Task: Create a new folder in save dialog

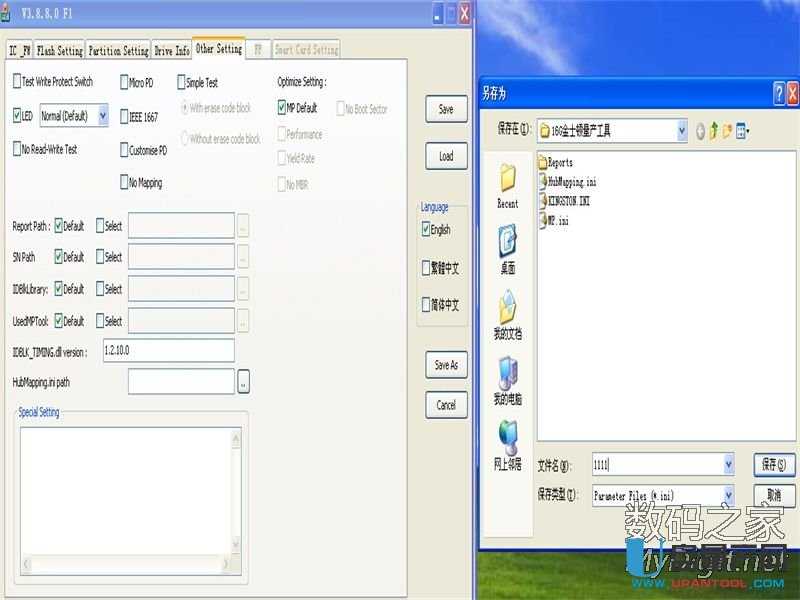Action: [728, 130]
